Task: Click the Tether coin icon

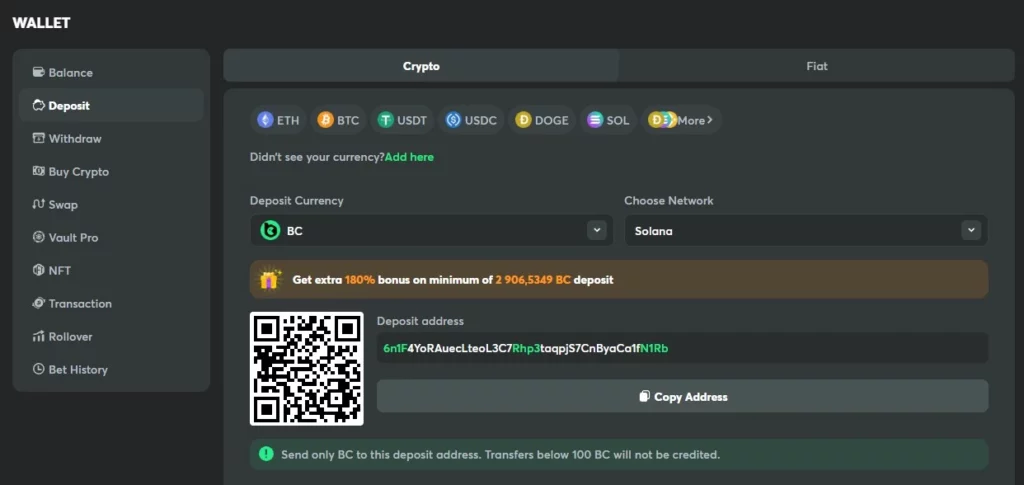Action: pyautogui.click(x=386, y=120)
